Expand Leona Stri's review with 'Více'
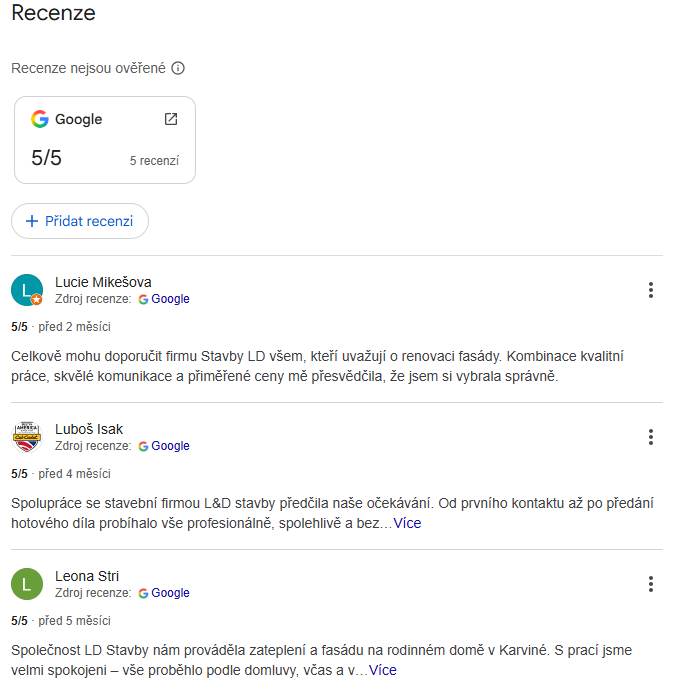Viewport: 700px width, 698px height. [383, 670]
